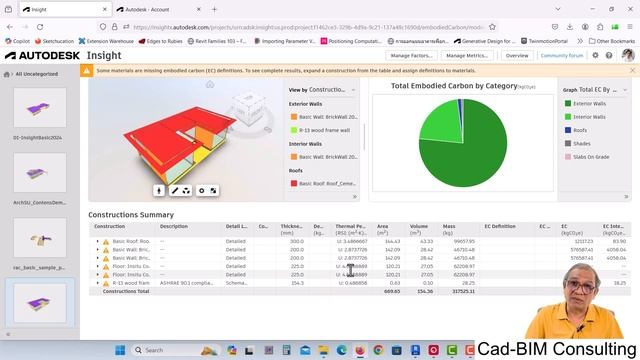Click the home icon beside All Uncategorized
The width and height of the screenshot is (640, 360).
click(7, 74)
